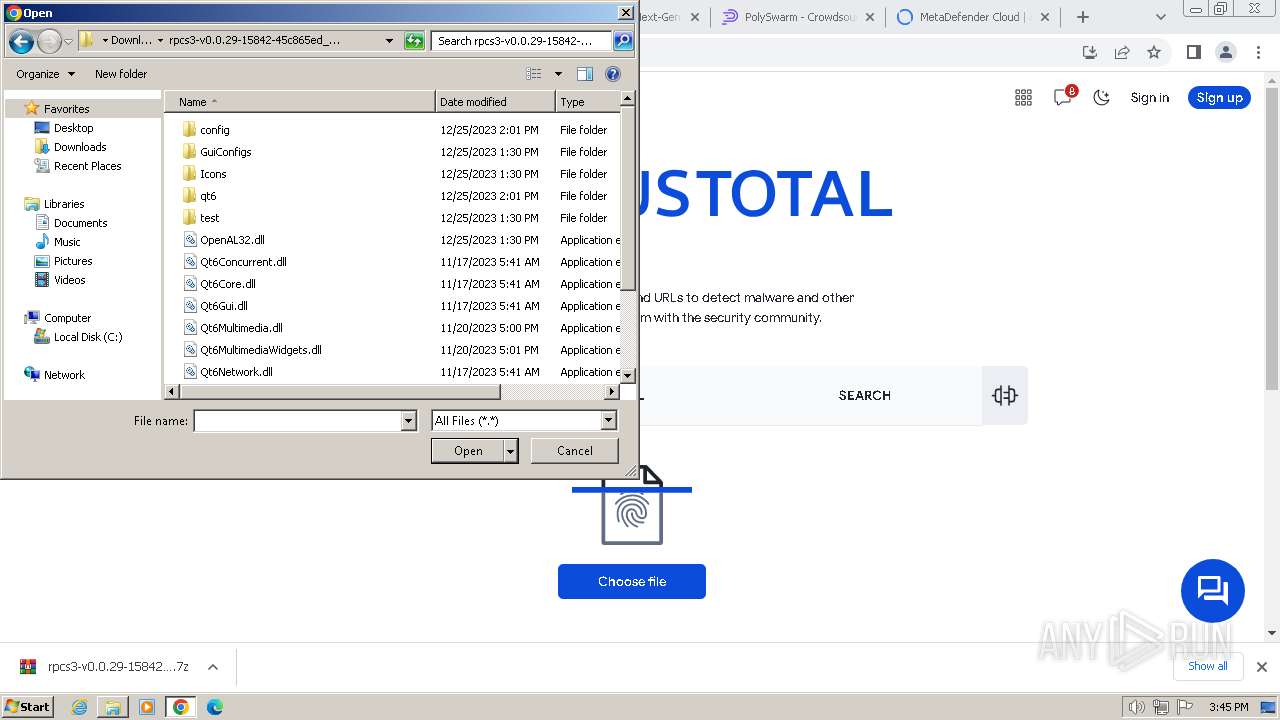Click Show all downloads button
1280x720 pixels.
(1208, 666)
